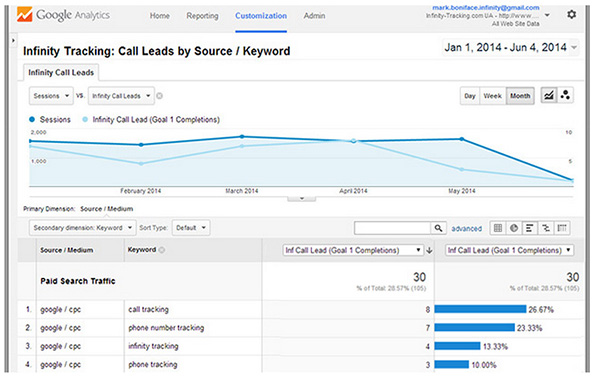Sort by Source / Medium column header
The width and height of the screenshot is (598, 380).
pos(67,250)
